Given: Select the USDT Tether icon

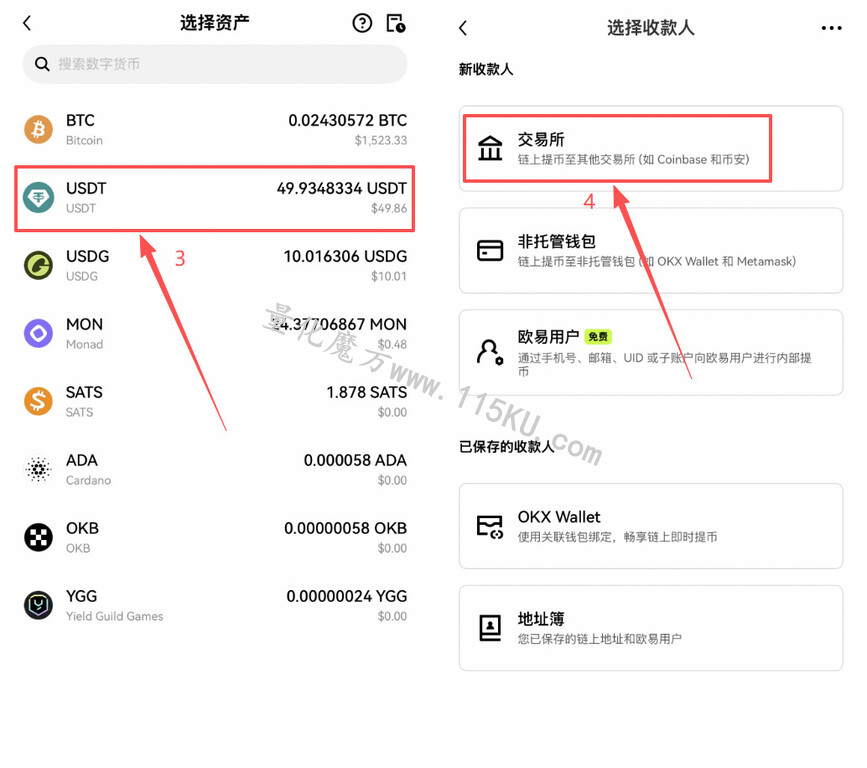Looking at the screenshot, I should [38, 197].
